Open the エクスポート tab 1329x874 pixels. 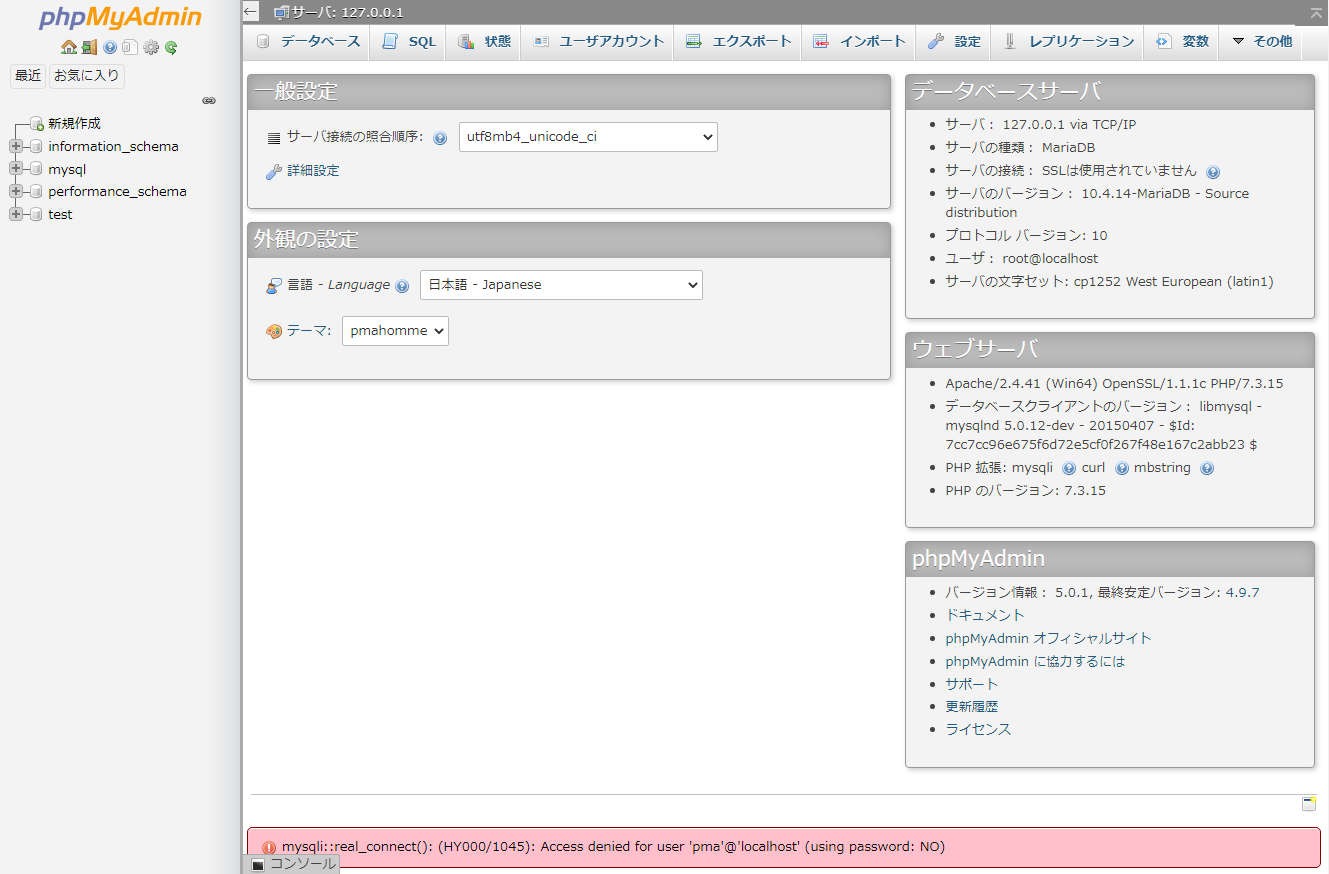[739, 42]
